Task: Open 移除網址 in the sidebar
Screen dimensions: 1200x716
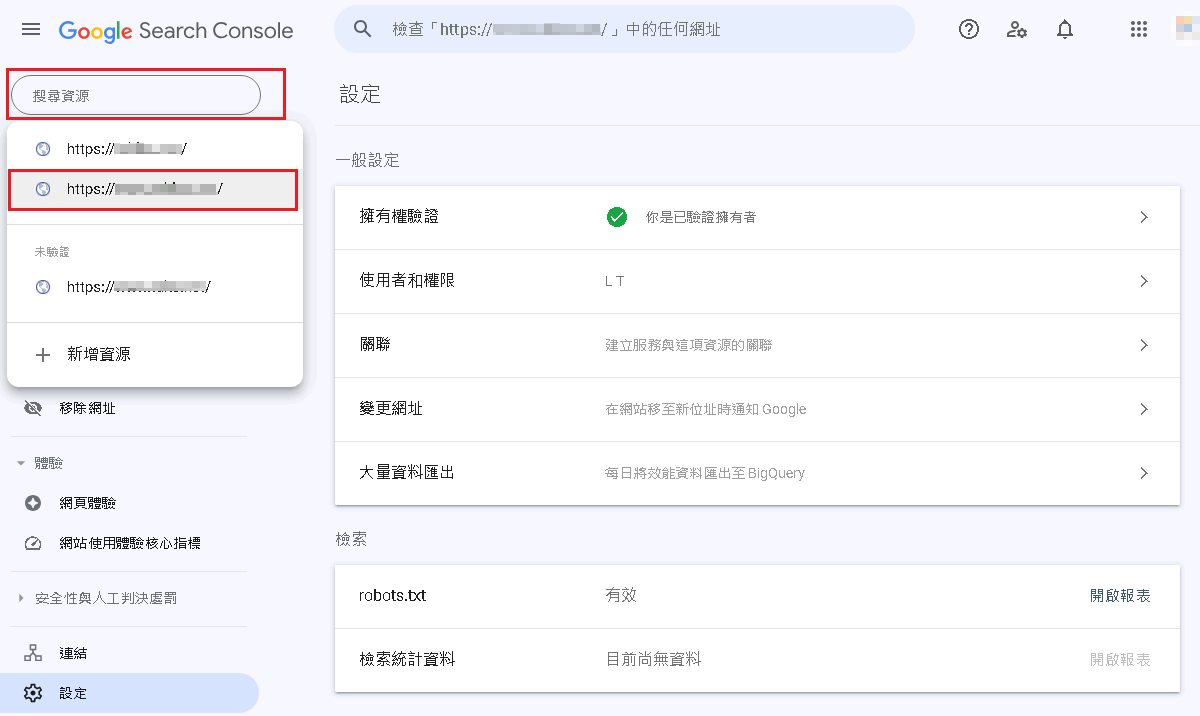Action: [x=87, y=408]
